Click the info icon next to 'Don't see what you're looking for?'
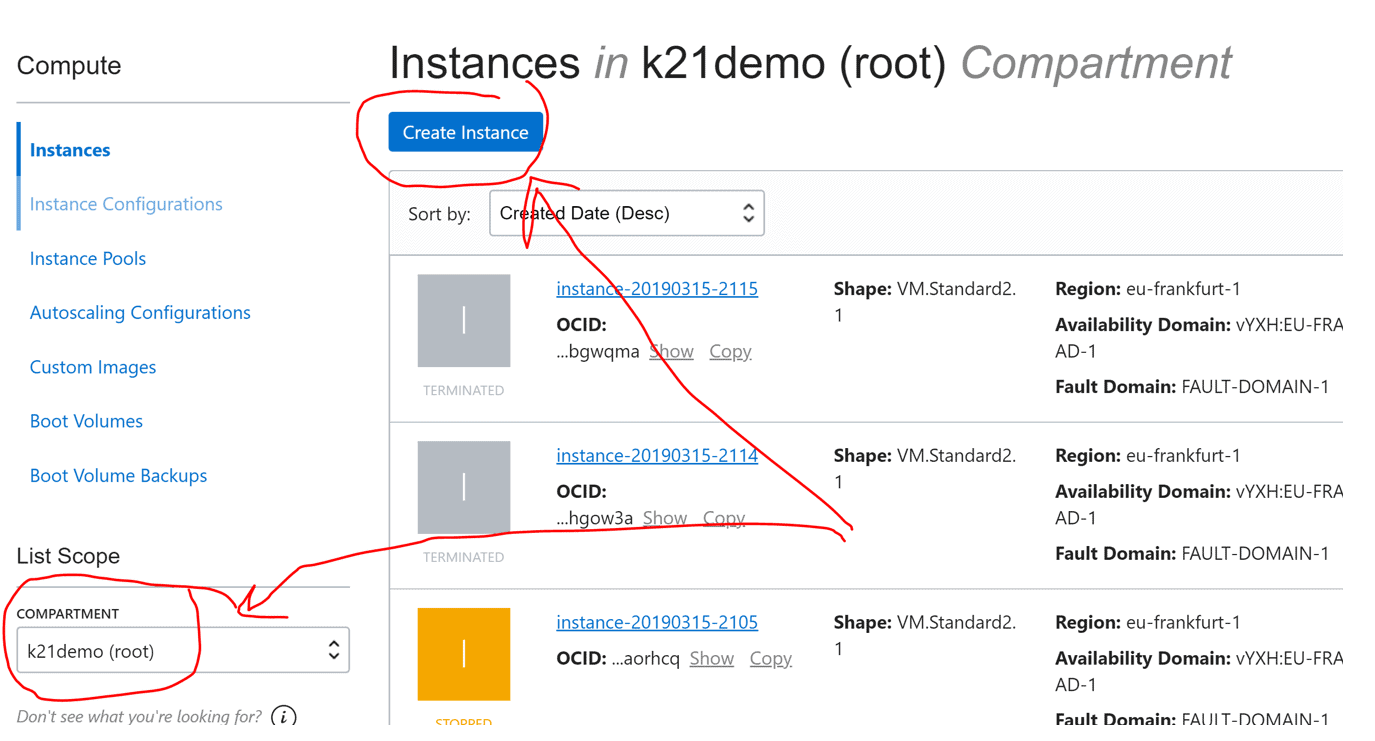The width and height of the screenshot is (1375, 741). click(x=283, y=716)
